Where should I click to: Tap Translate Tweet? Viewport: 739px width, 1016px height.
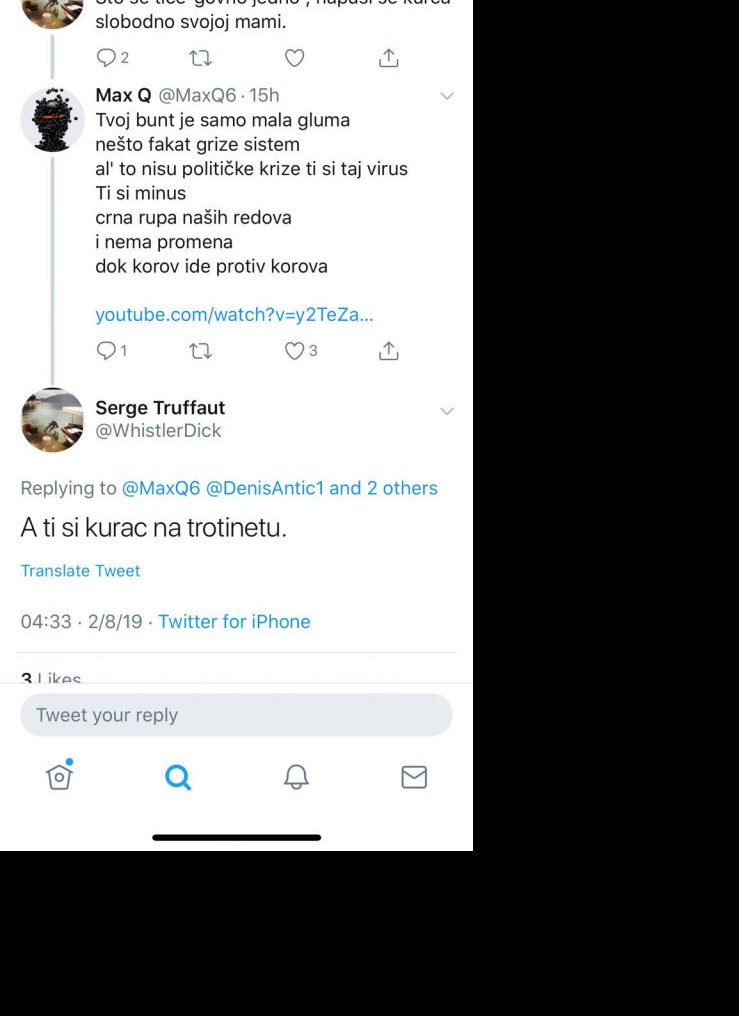point(80,571)
